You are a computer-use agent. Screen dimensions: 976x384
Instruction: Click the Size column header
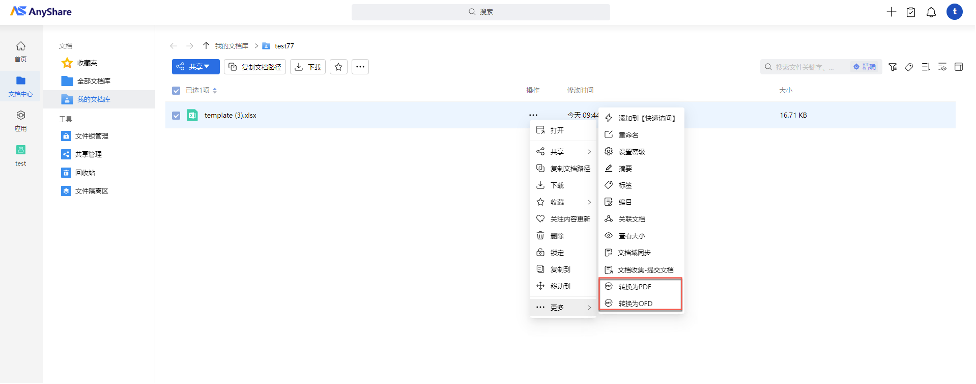click(x=786, y=91)
